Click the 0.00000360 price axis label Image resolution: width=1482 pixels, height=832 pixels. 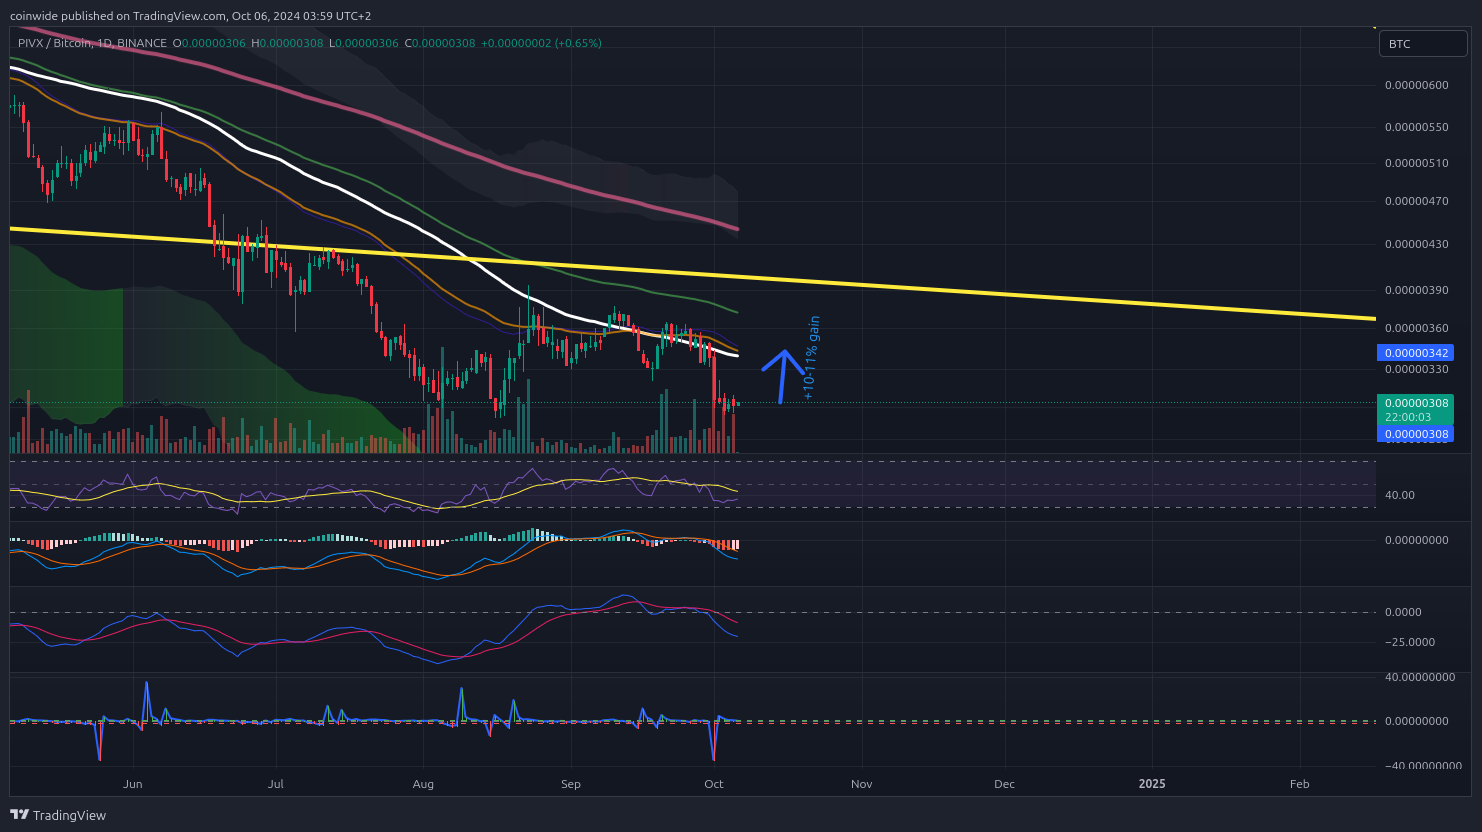coord(1416,328)
